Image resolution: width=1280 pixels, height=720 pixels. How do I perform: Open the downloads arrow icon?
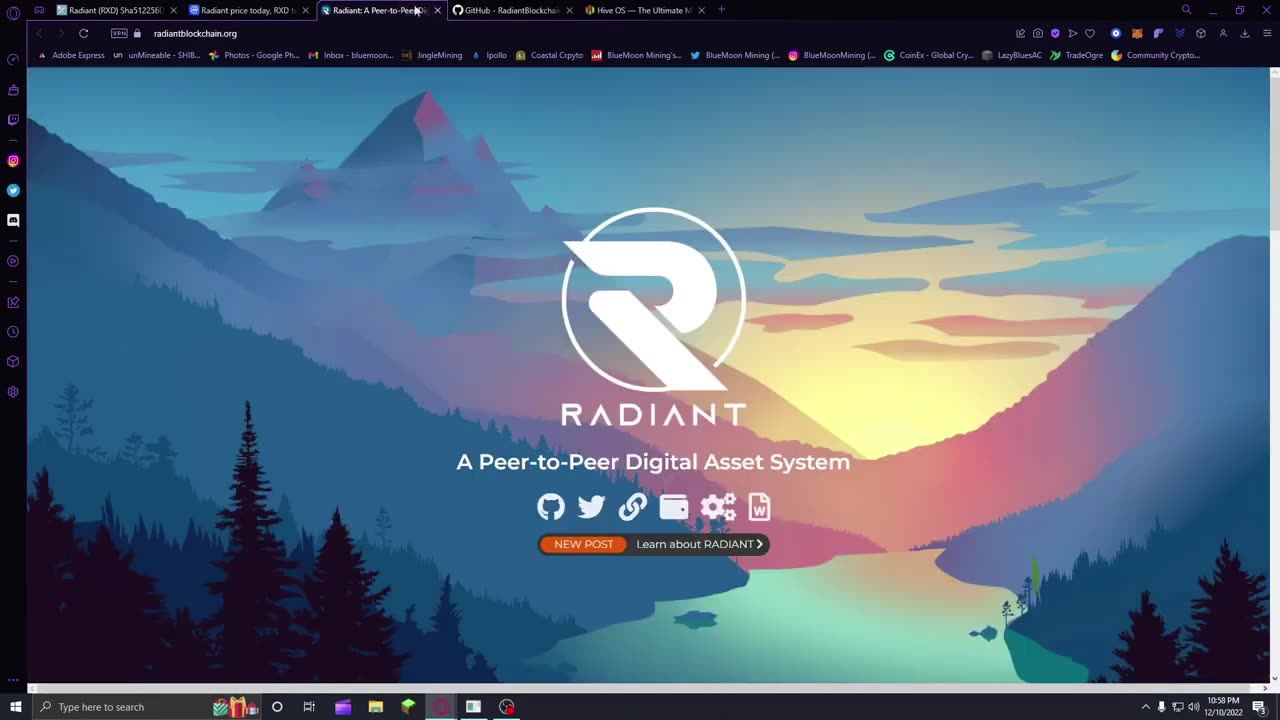pyautogui.click(x=1245, y=33)
